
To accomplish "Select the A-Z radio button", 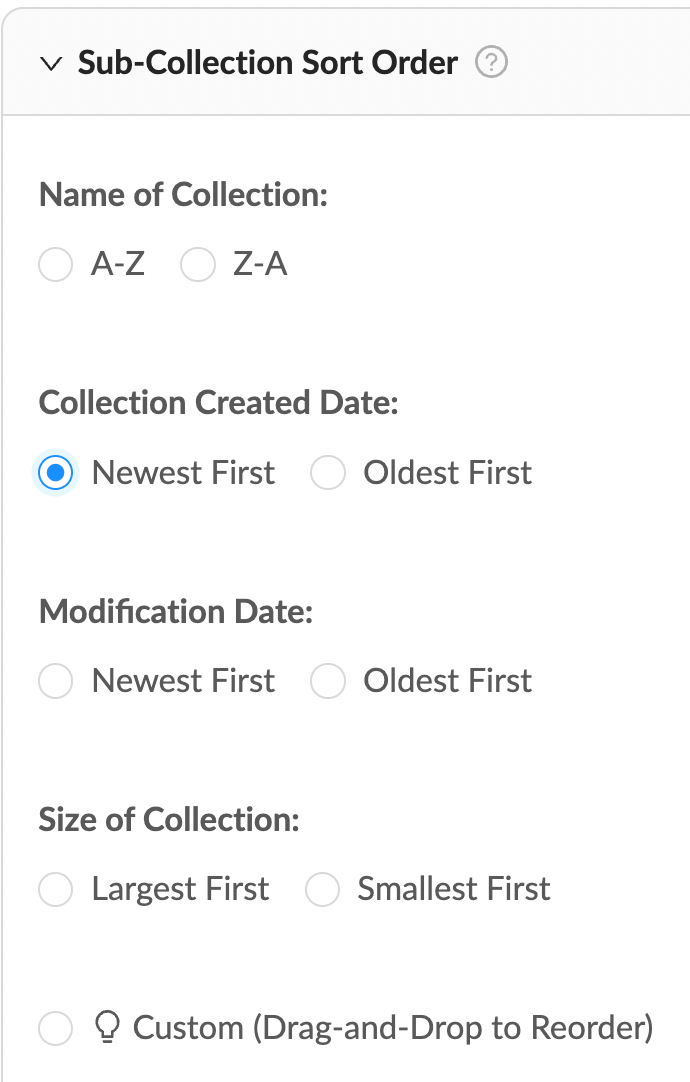I will coord(55,265).
